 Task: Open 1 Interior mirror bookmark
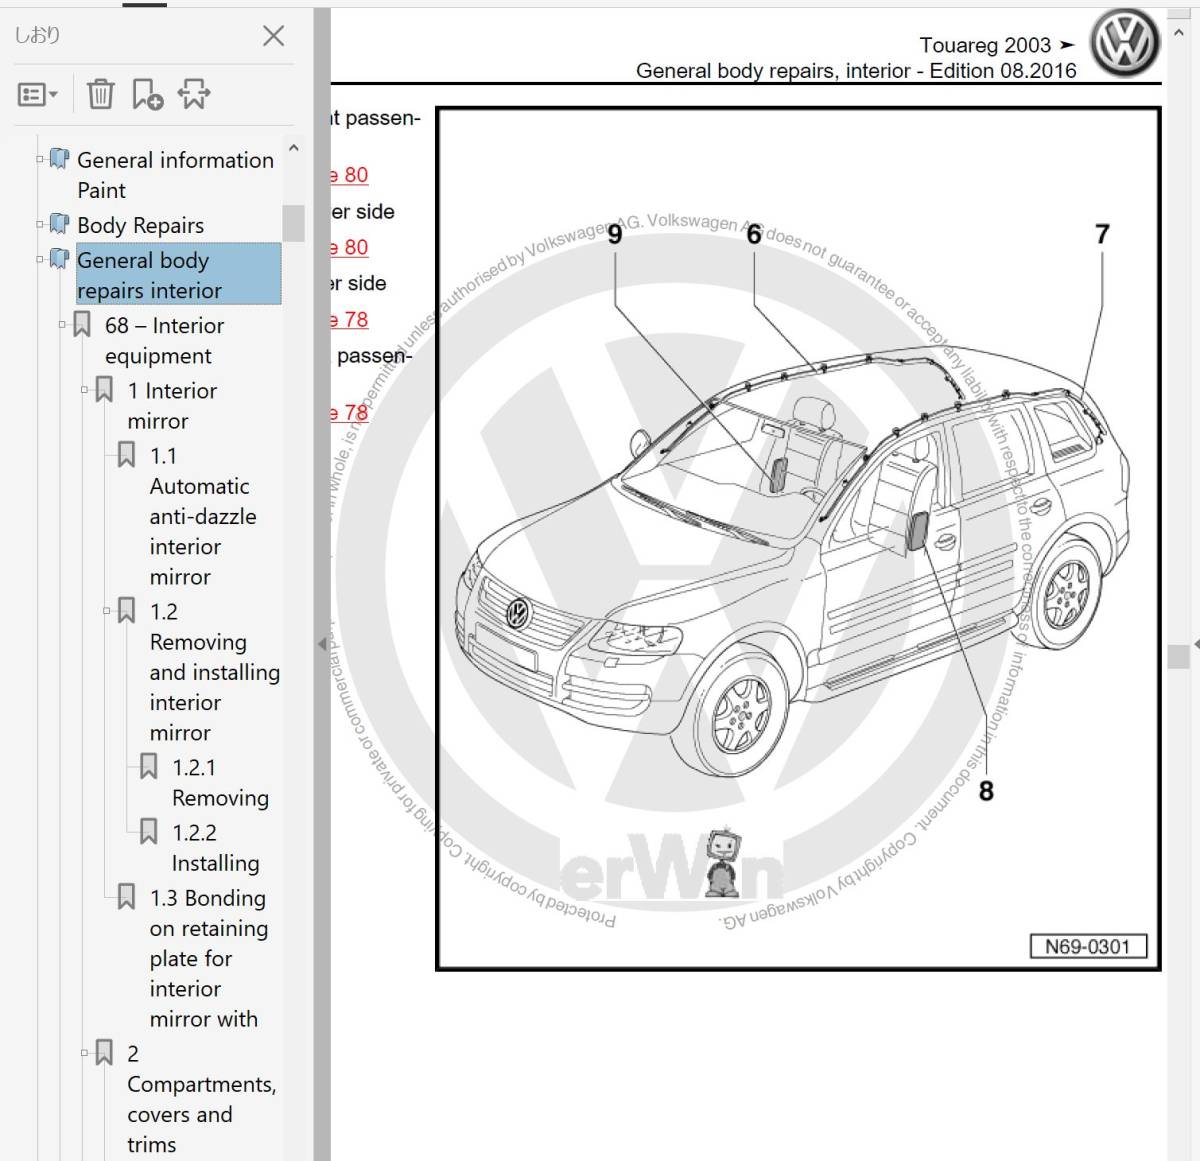click(172, 405)
